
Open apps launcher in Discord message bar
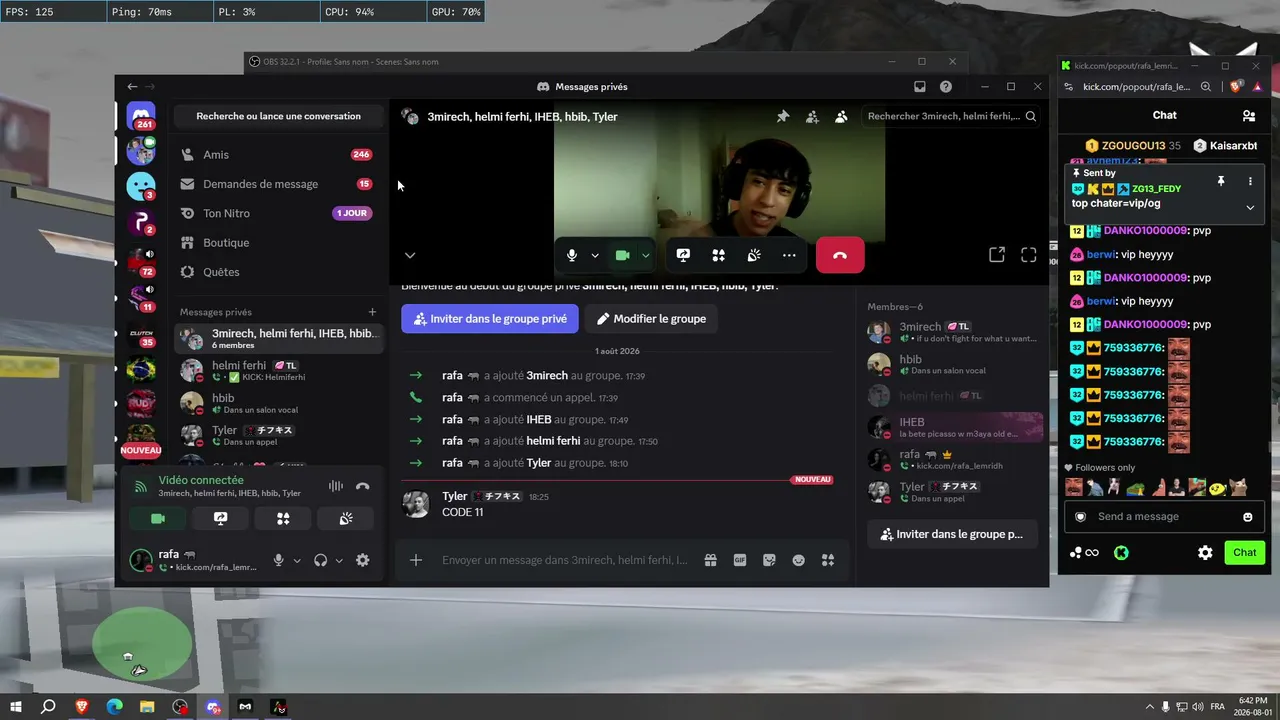click(x=828, y=560)
